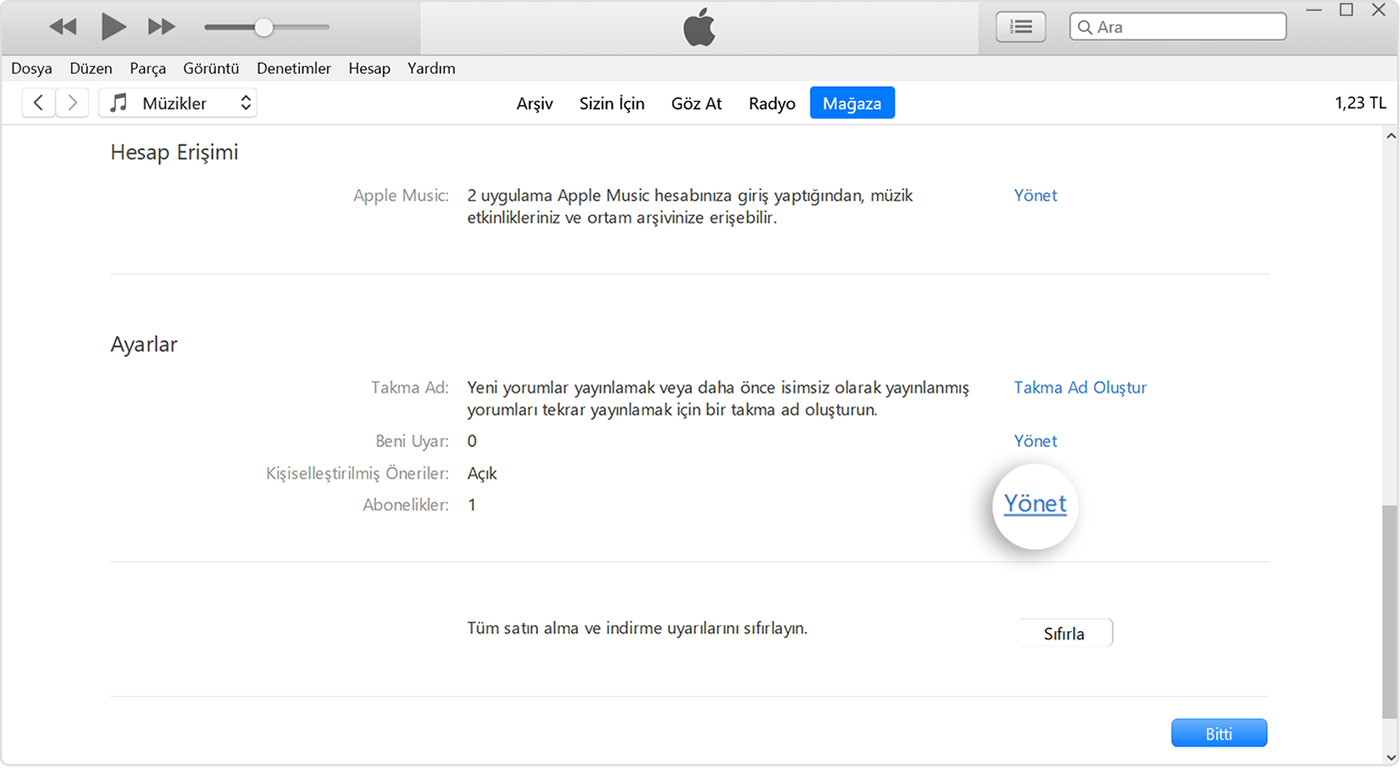The height and width of the screenshot is (768, 1400).
Task: Click Yönet link next to Beni Uyar
Action: 1035,441
